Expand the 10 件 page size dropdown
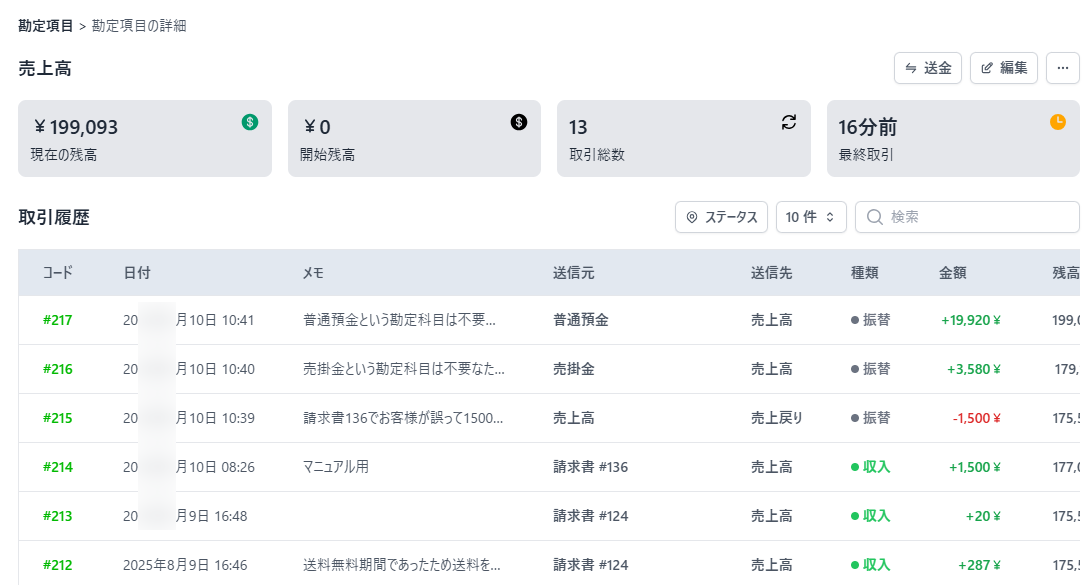1083x585 pixels. click(811, 217)
